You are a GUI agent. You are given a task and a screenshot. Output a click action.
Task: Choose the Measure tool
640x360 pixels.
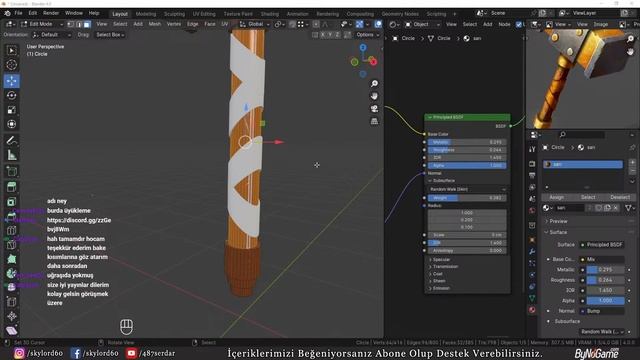point(11,155)
